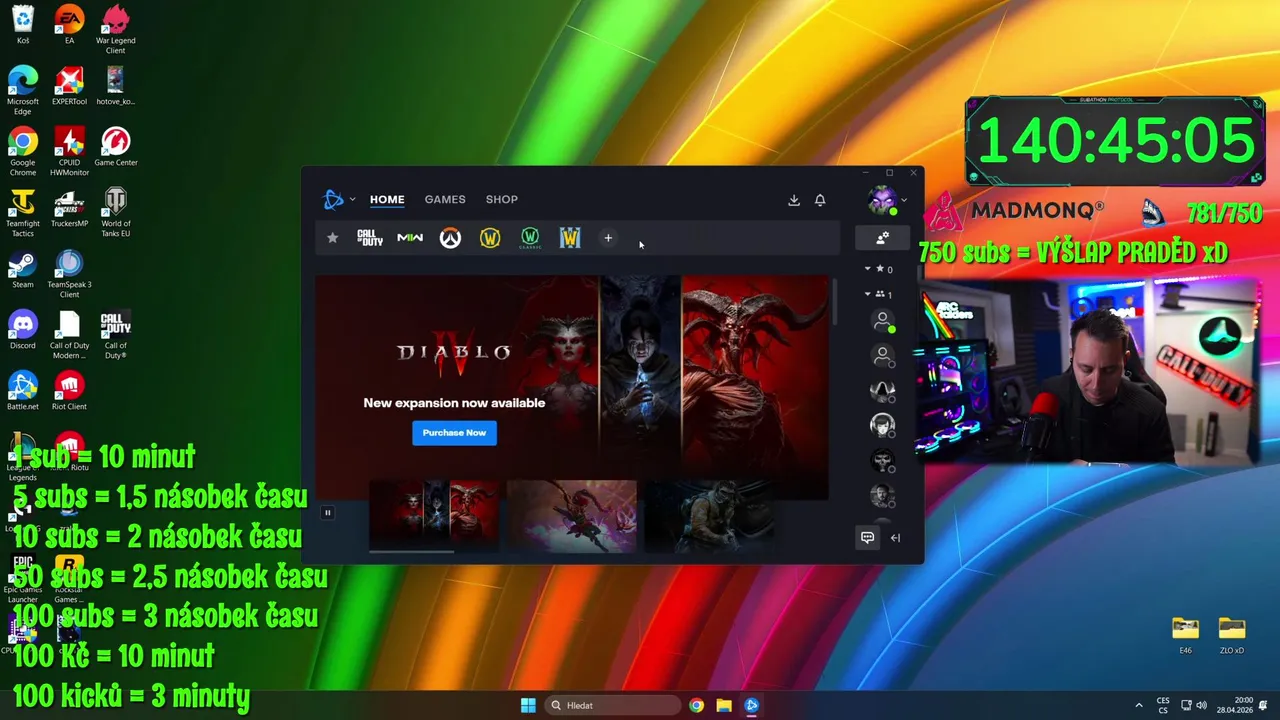Open Game Center desktop shortcut
1280x720 pixels.
pyautogui.click(x=116, y=147)
